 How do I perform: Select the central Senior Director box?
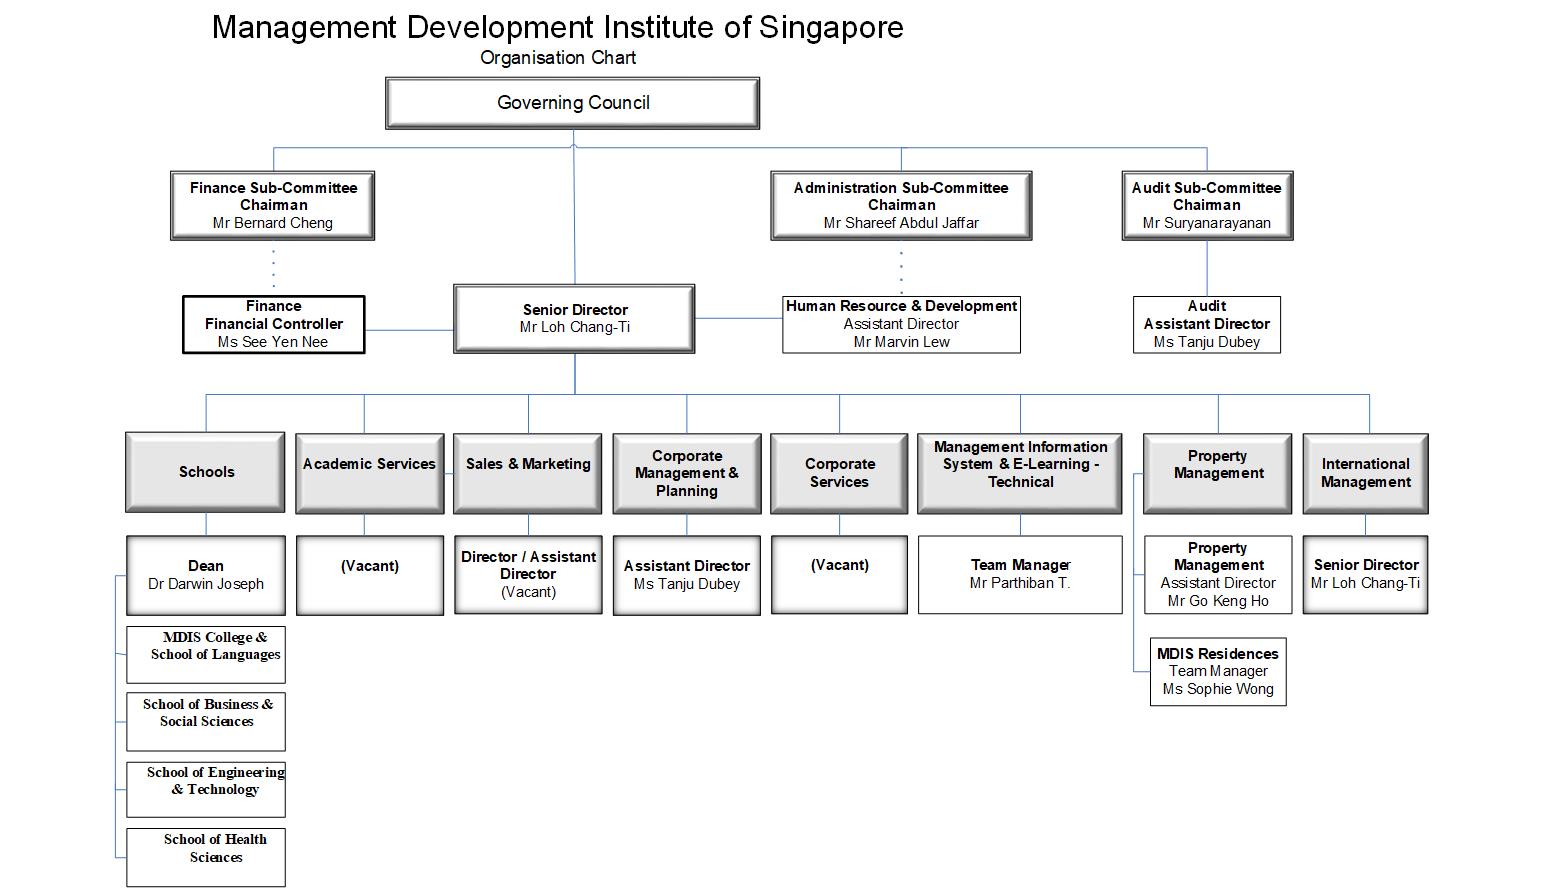[574, 319]
